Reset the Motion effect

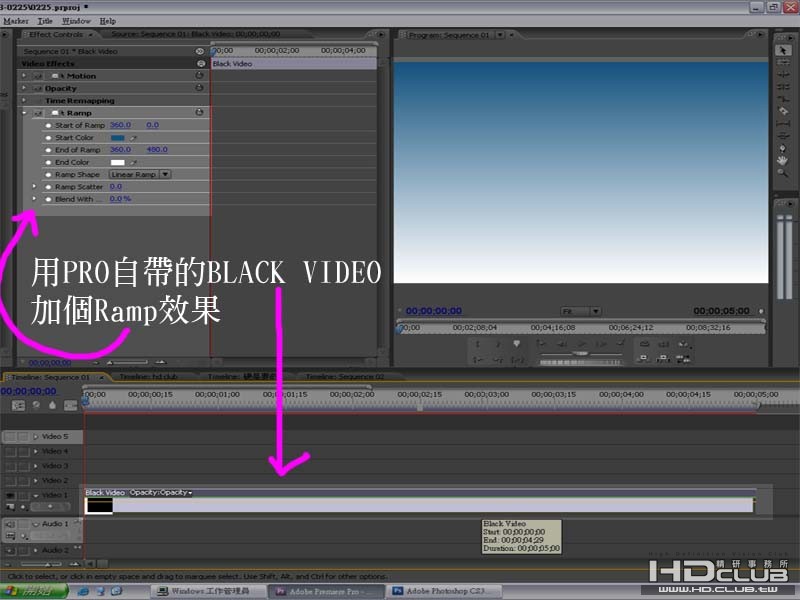pos(199,76)
